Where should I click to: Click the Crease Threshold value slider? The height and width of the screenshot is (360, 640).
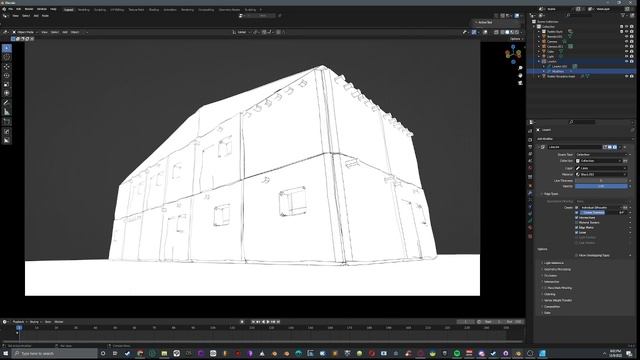pos(603,212)
